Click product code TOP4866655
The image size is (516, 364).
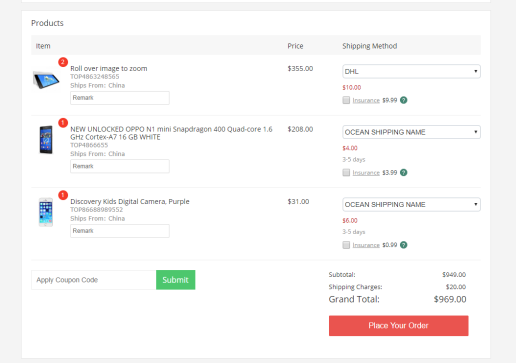pyautogui.click(x=89, y=145)
